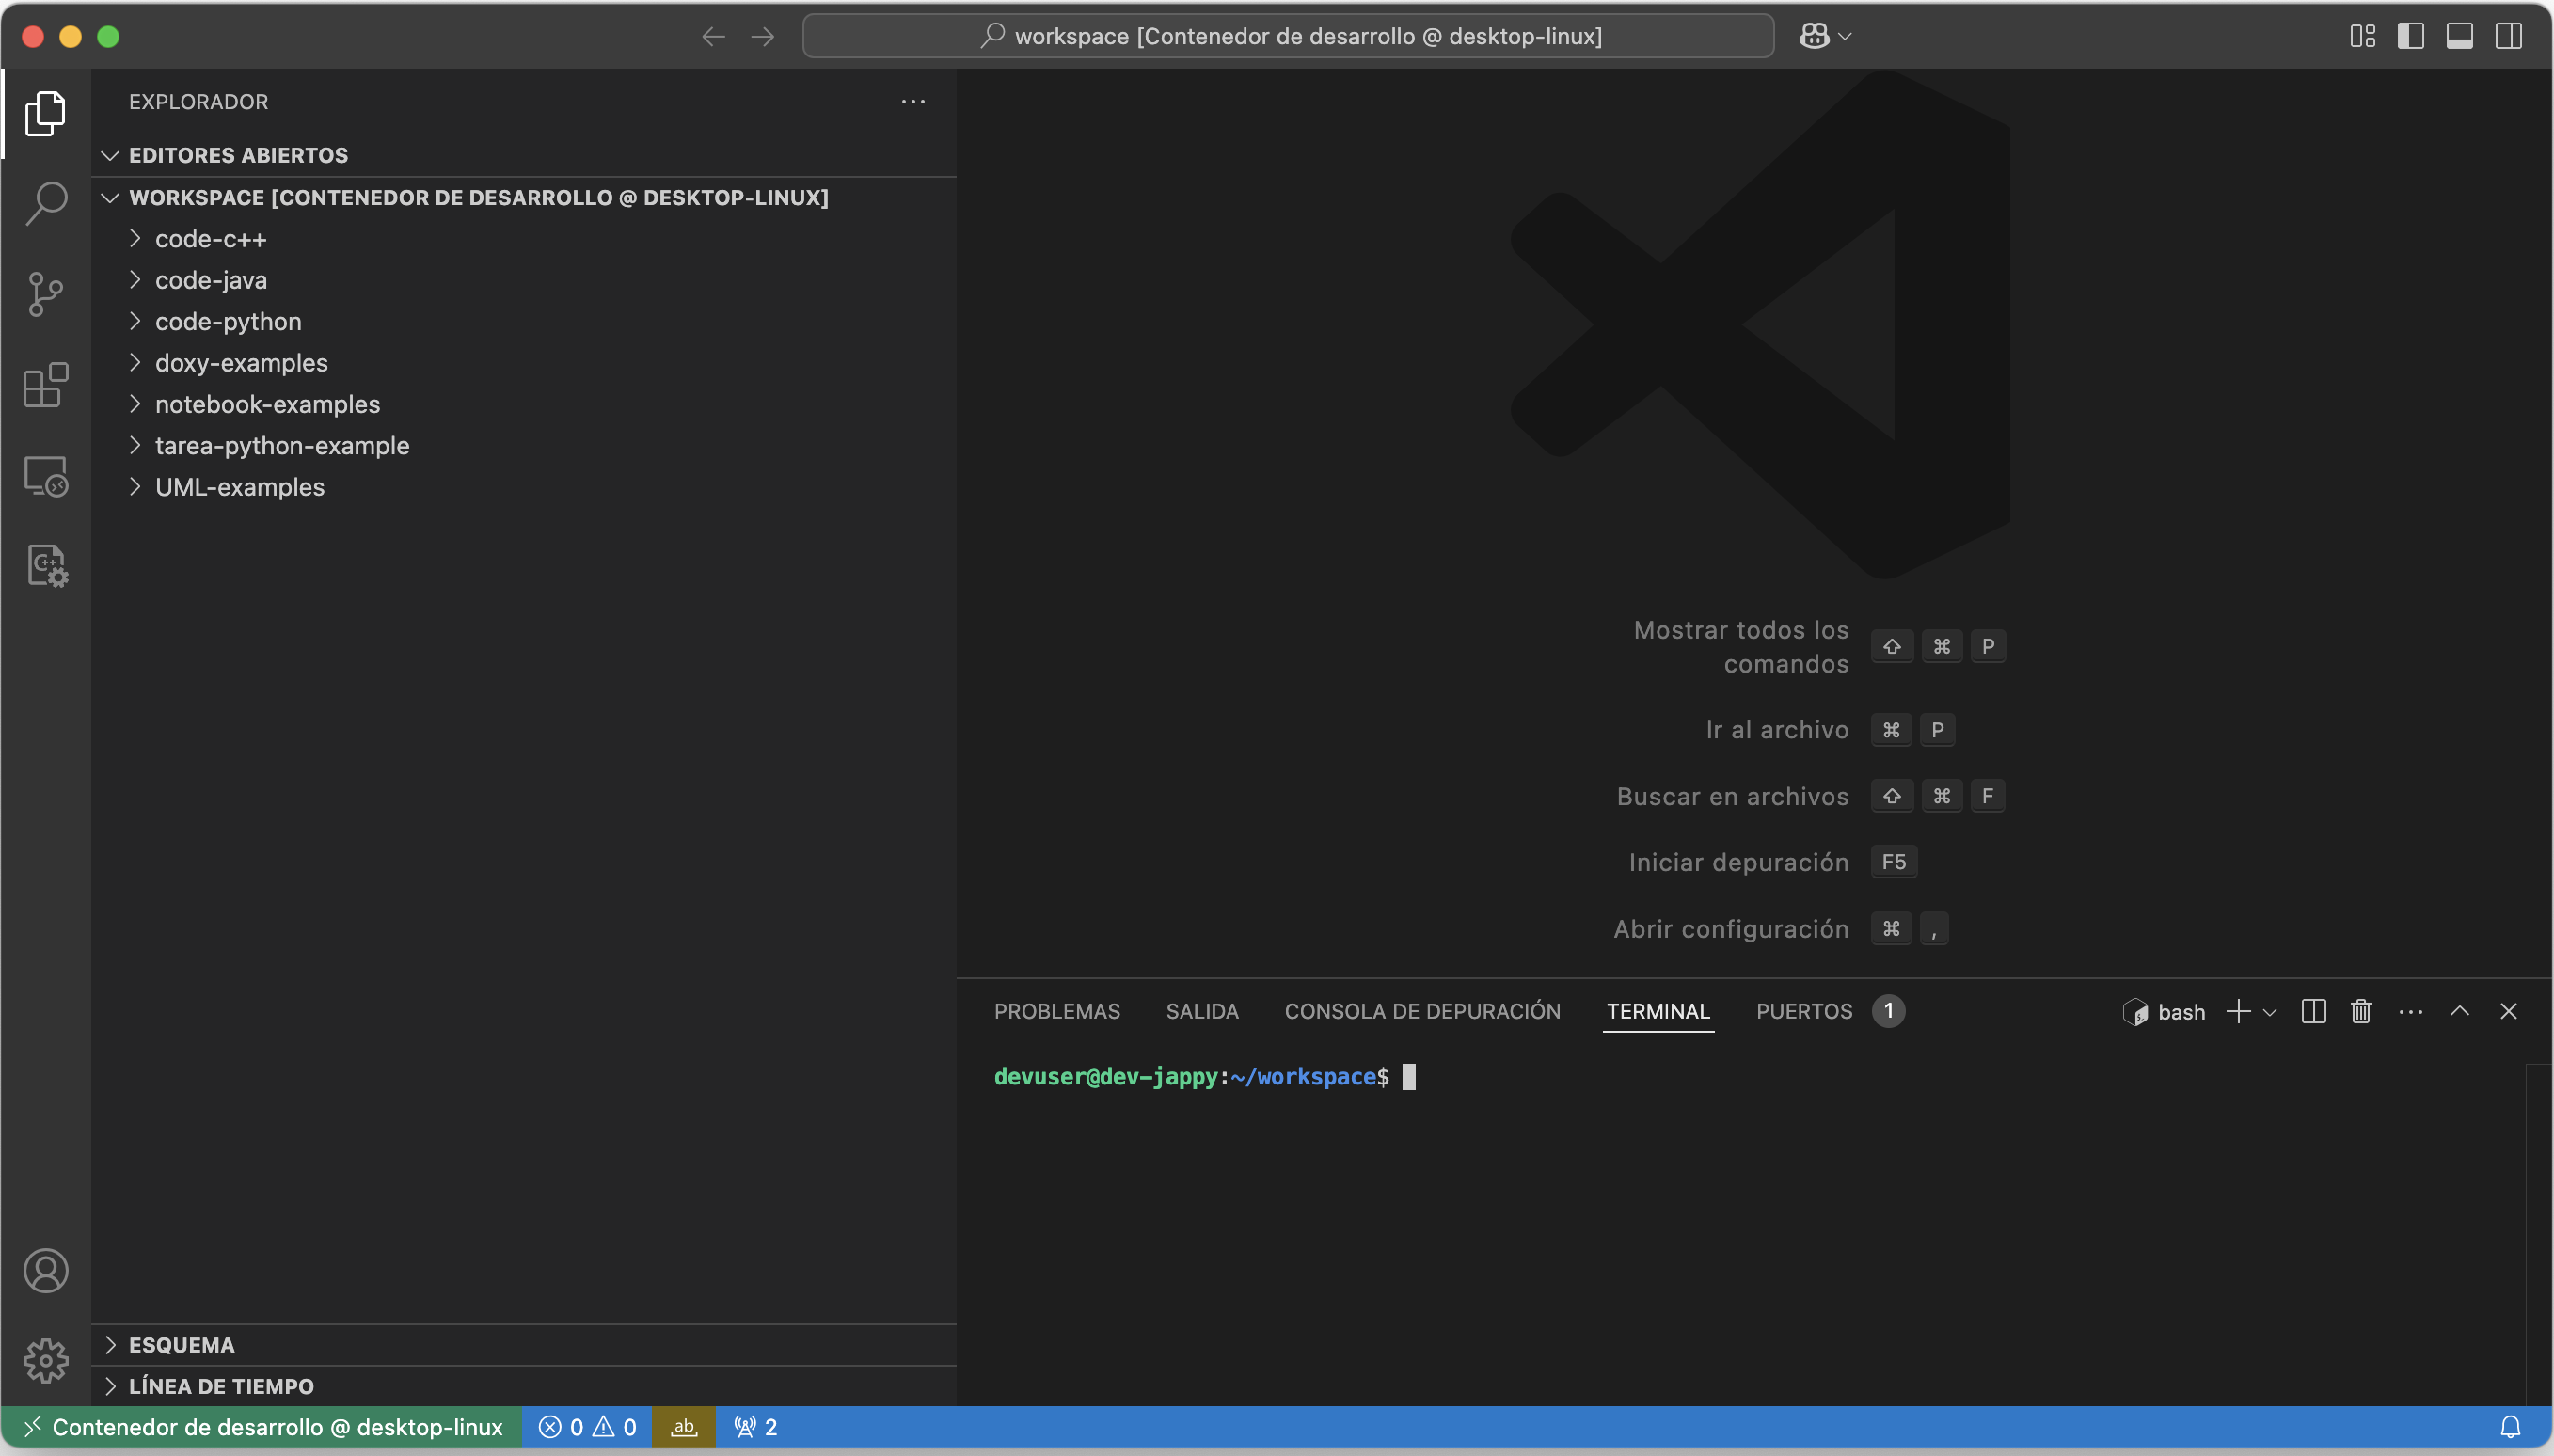This screenshot has height=1456, width=2554.
Task: Open the Manage gear icon
Action: coord(46,1361)
